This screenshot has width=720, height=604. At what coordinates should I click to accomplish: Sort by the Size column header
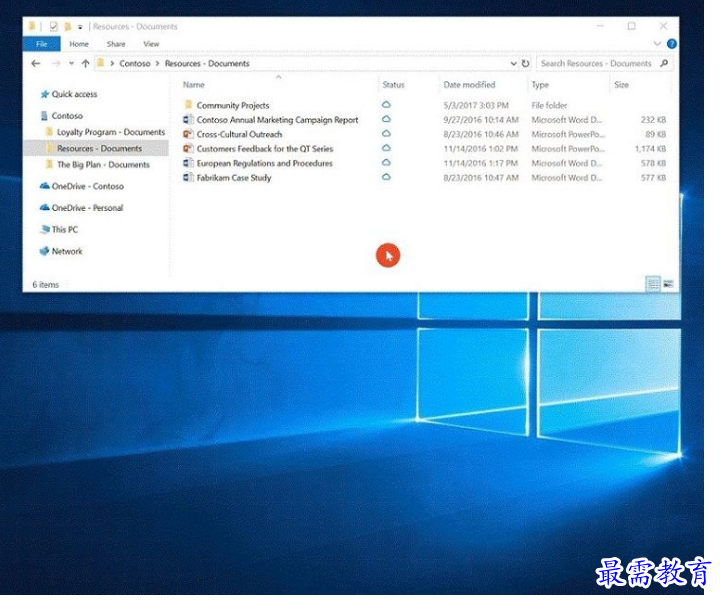(621, 85)
